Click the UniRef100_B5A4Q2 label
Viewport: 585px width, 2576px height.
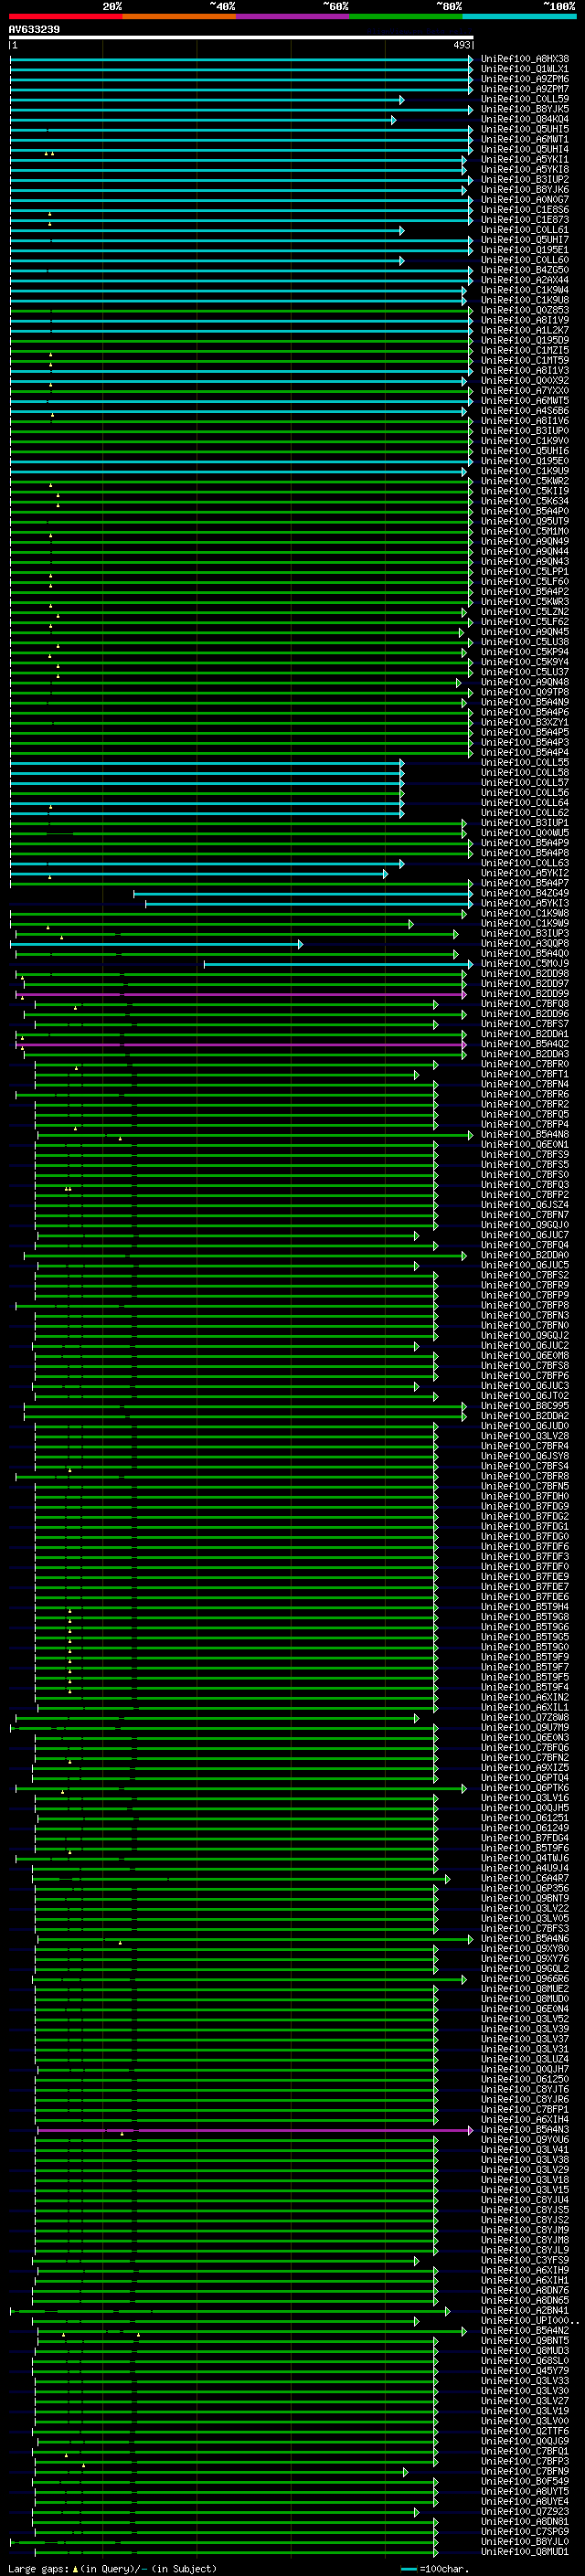524,1043
